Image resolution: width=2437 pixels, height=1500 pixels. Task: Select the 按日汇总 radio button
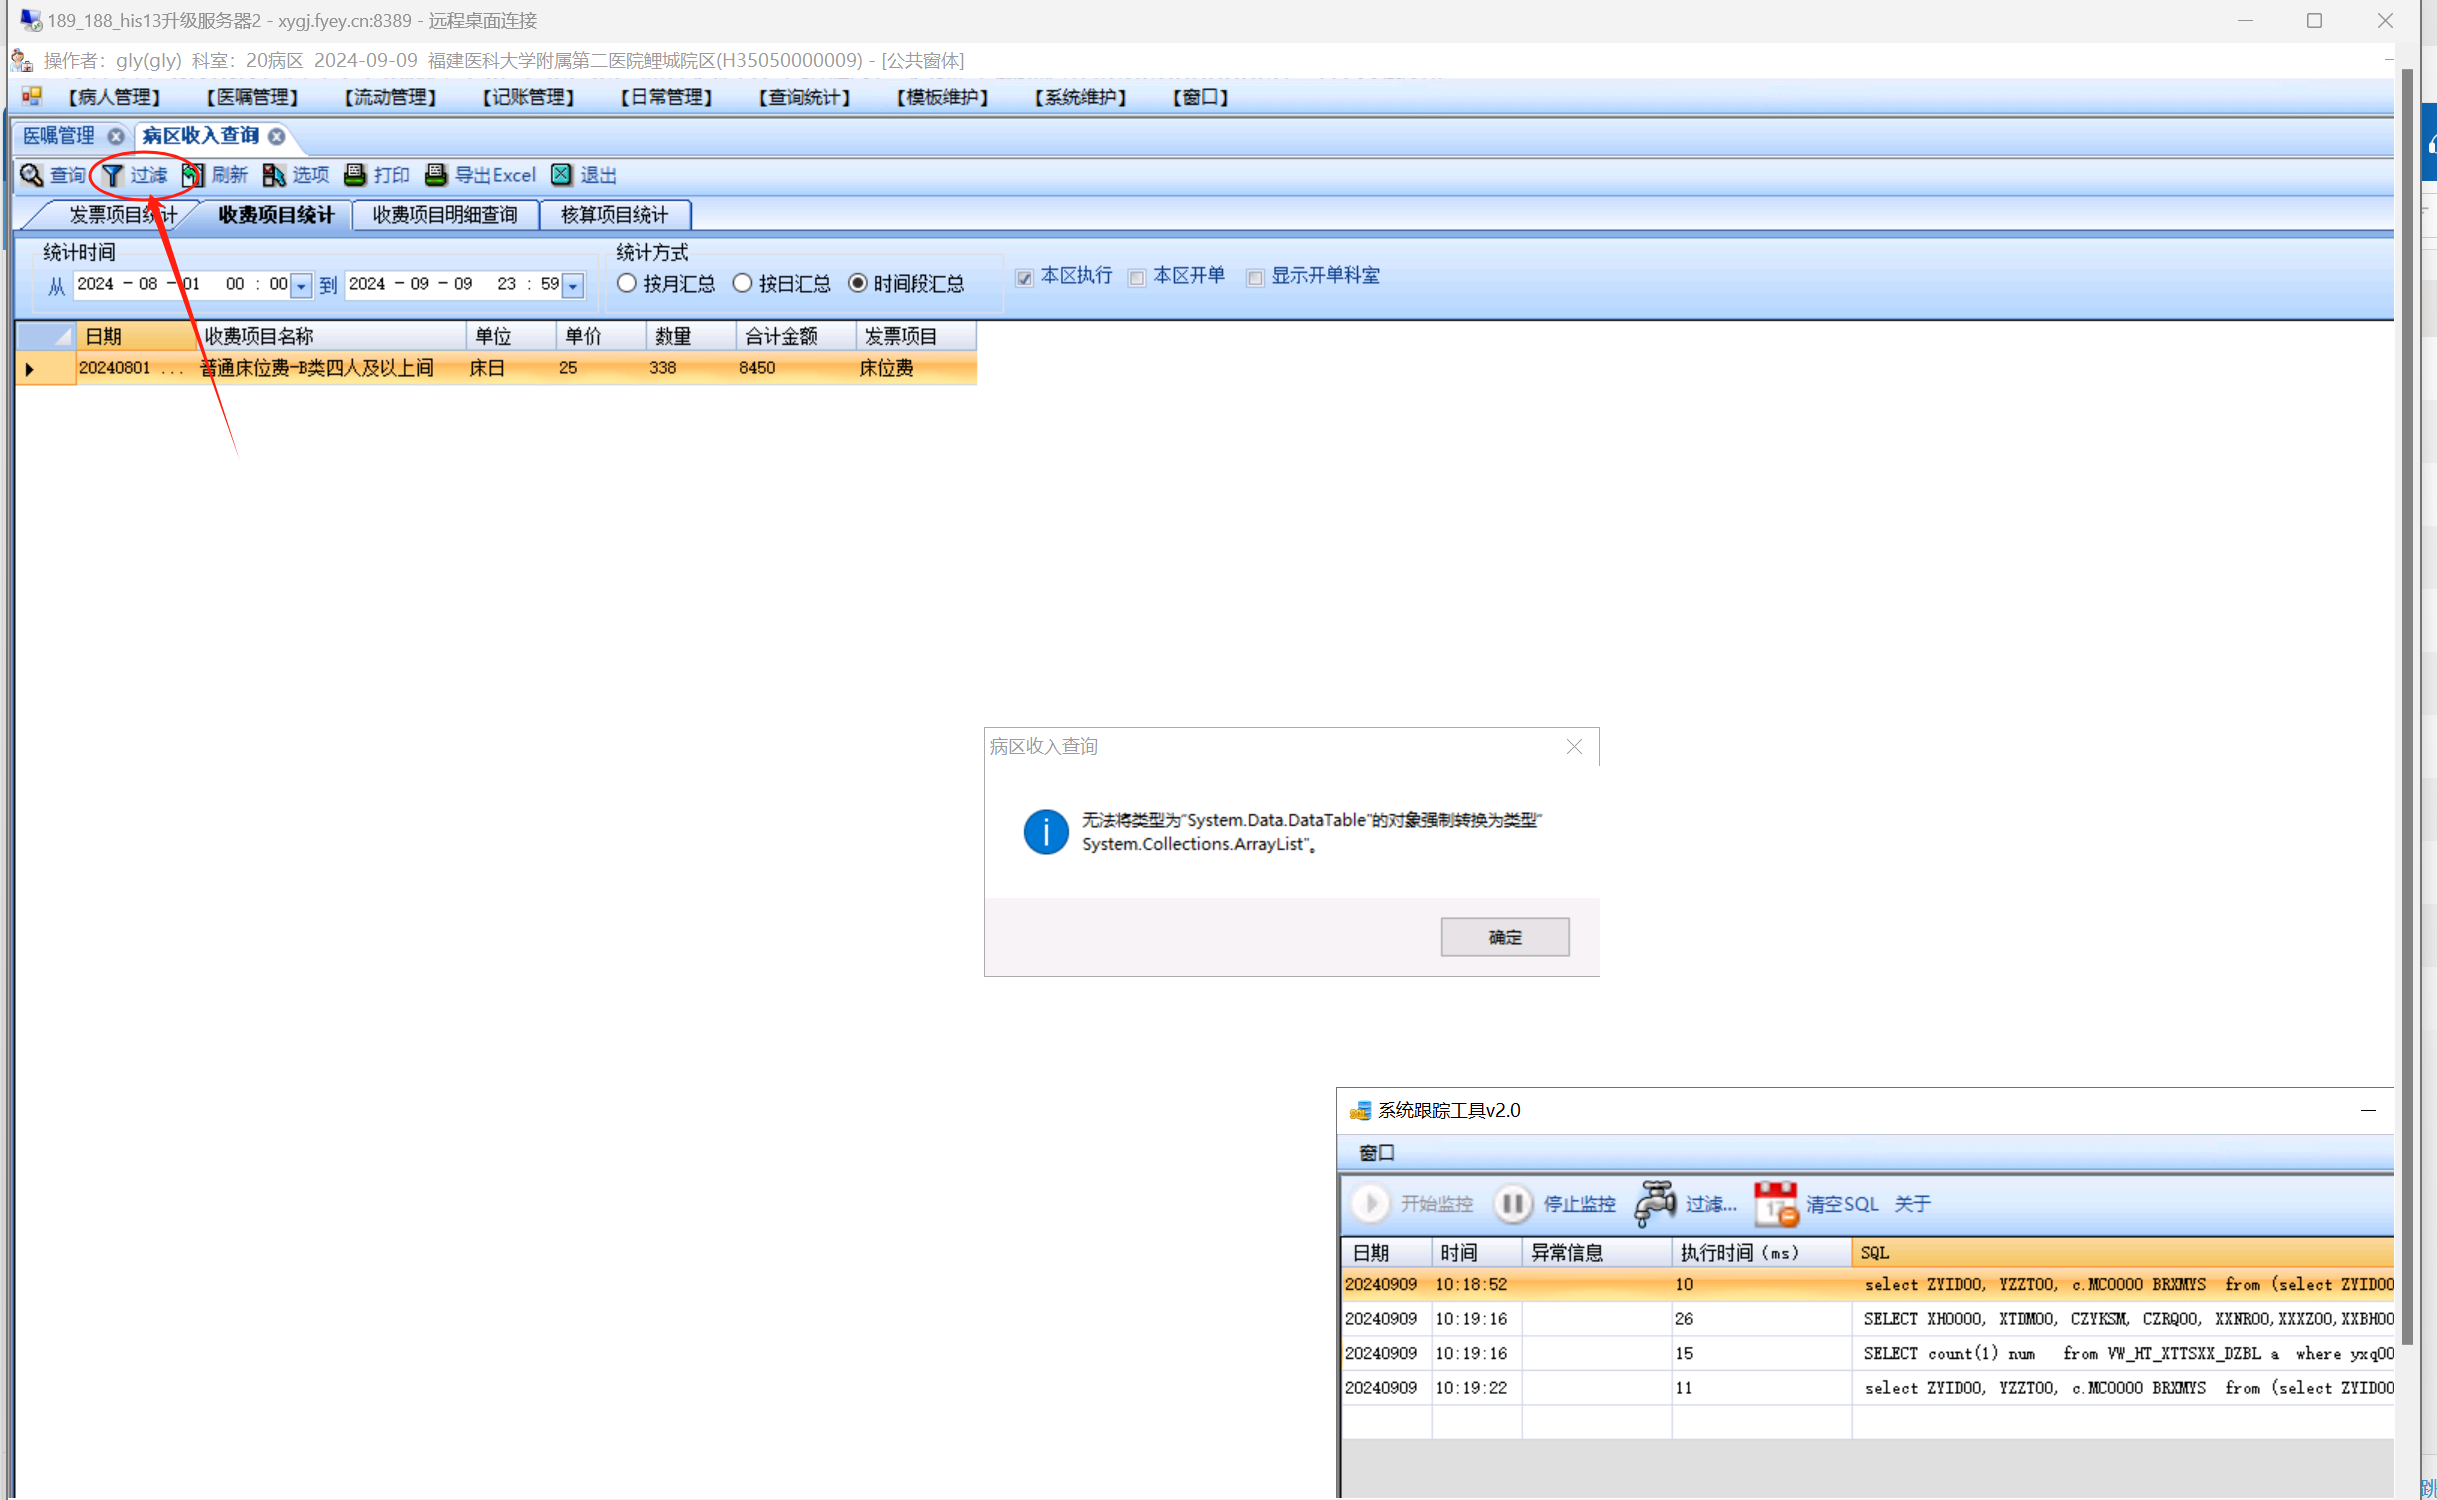[x=742, y=283]
